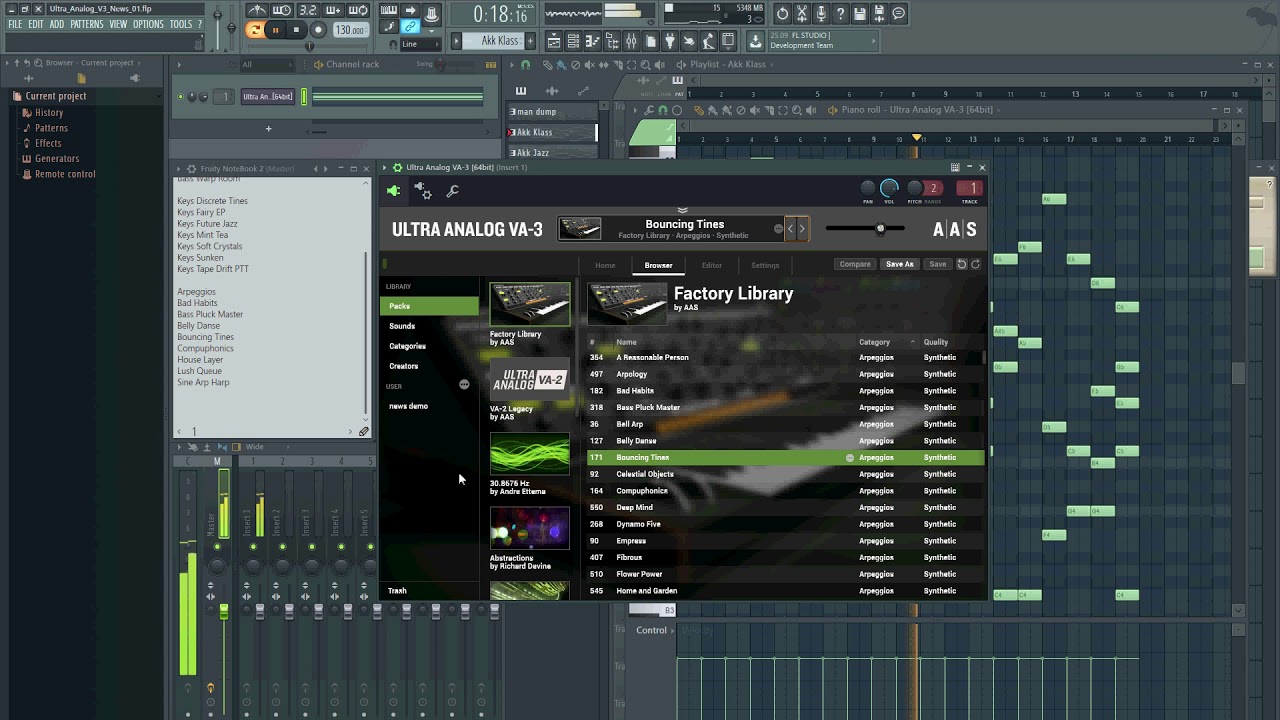Select Abstractions pack thumbnail

(x=529, y=528)
